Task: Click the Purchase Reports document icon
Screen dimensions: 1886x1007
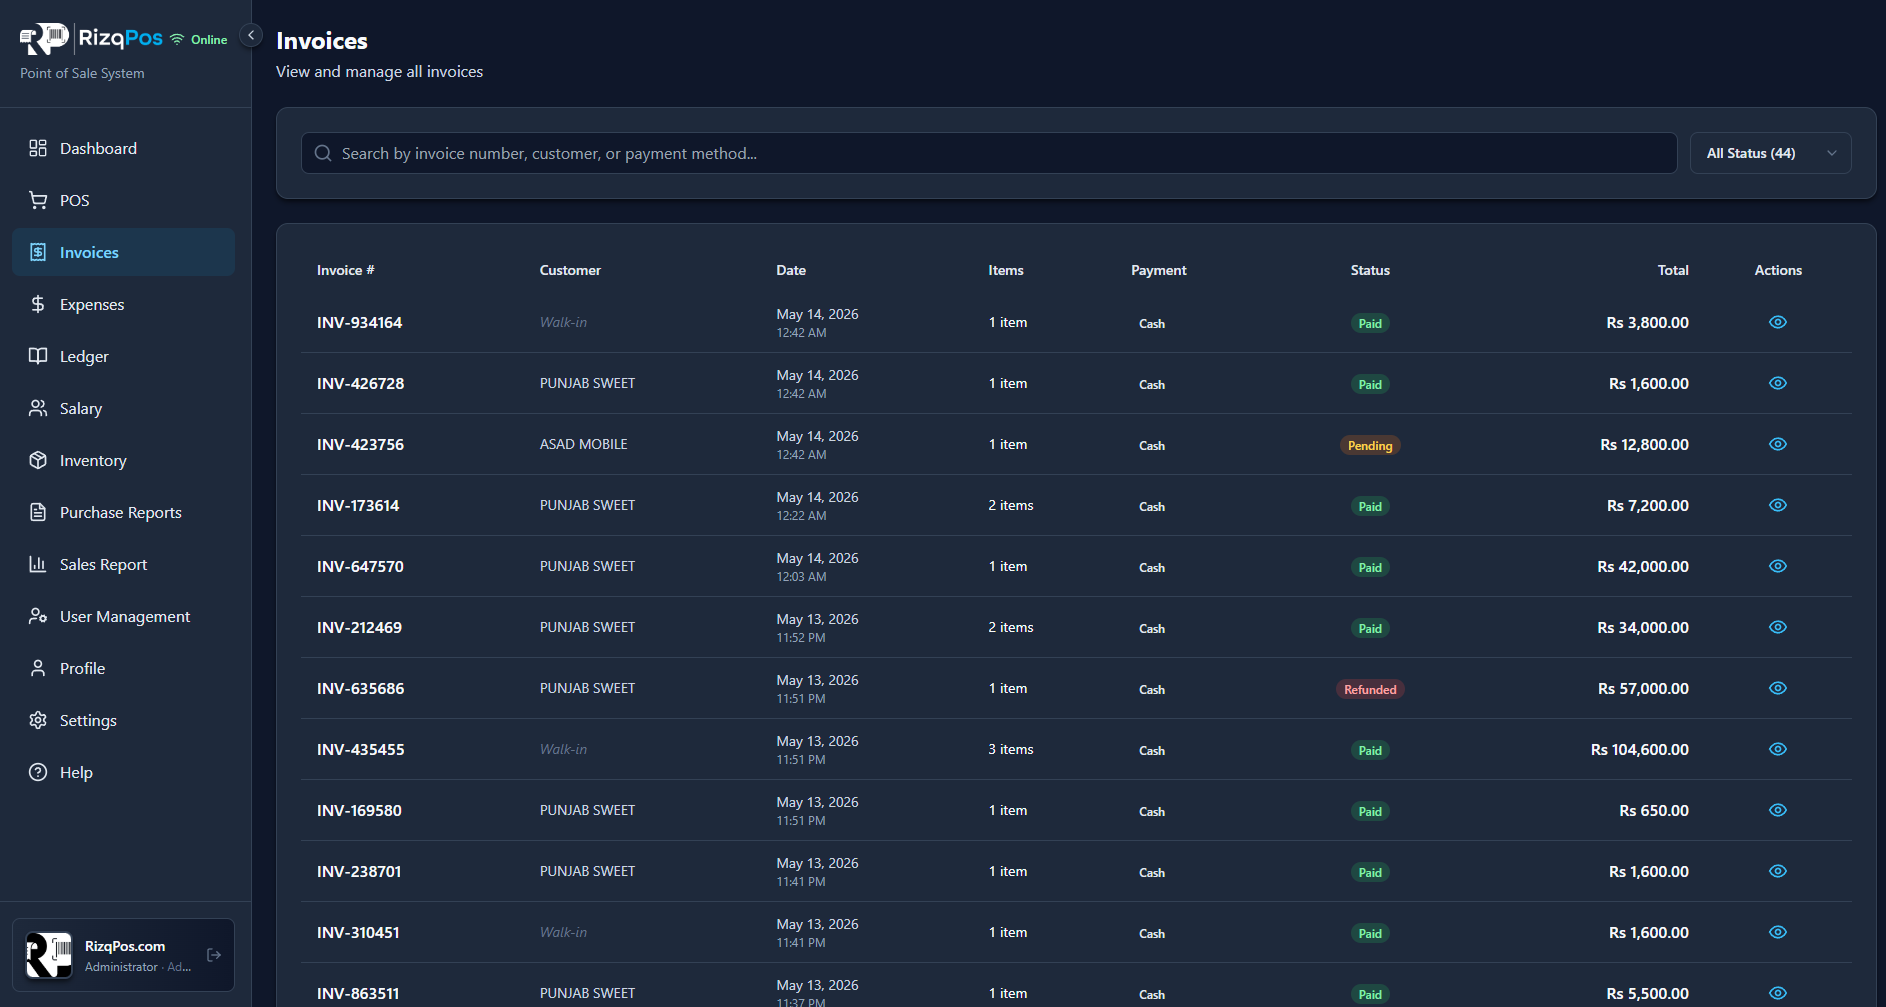Action: pyautogui.click(x=38, y=512)
